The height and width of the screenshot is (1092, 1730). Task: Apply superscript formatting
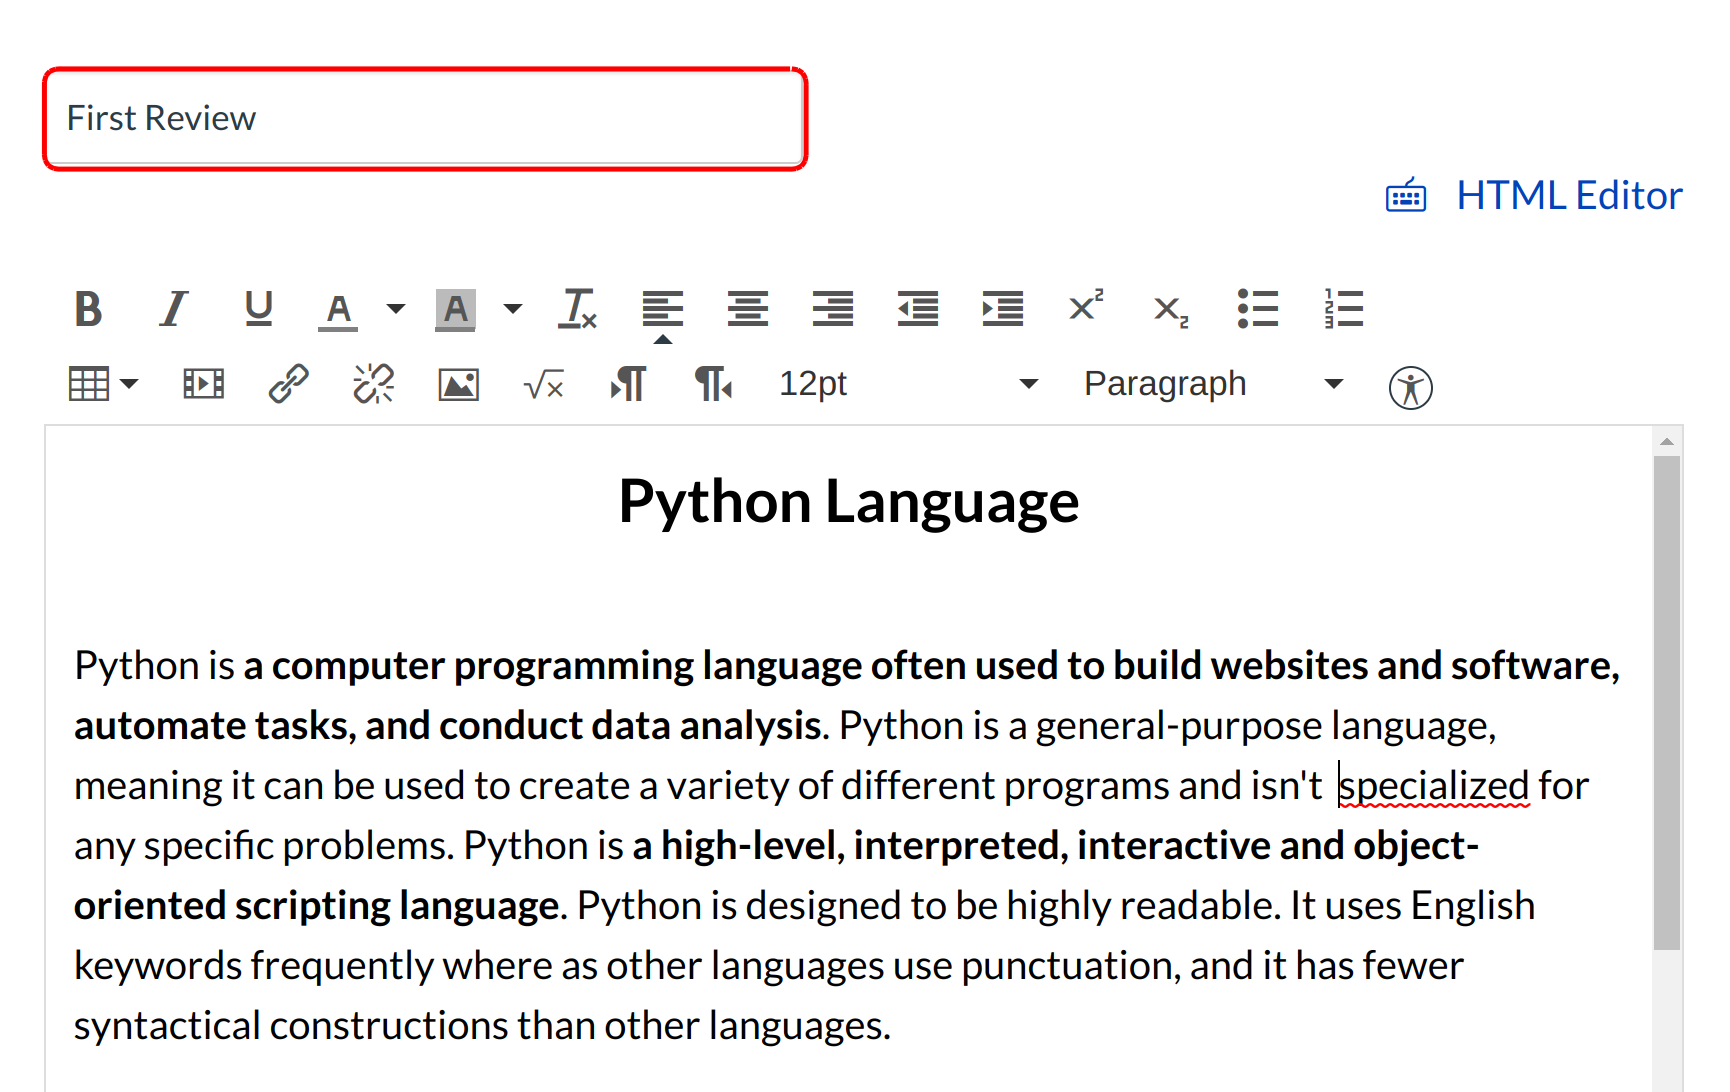click(x=1086, y=307)
